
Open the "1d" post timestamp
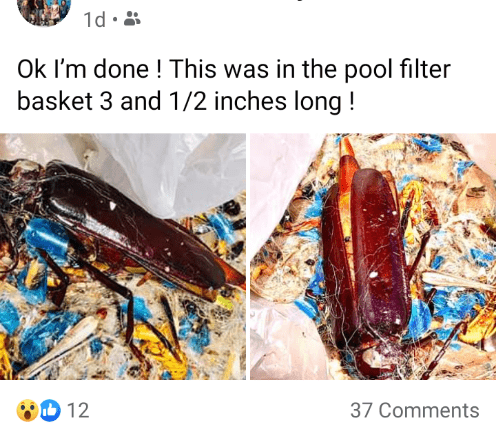pyautogui.click(x=95, y=19)
